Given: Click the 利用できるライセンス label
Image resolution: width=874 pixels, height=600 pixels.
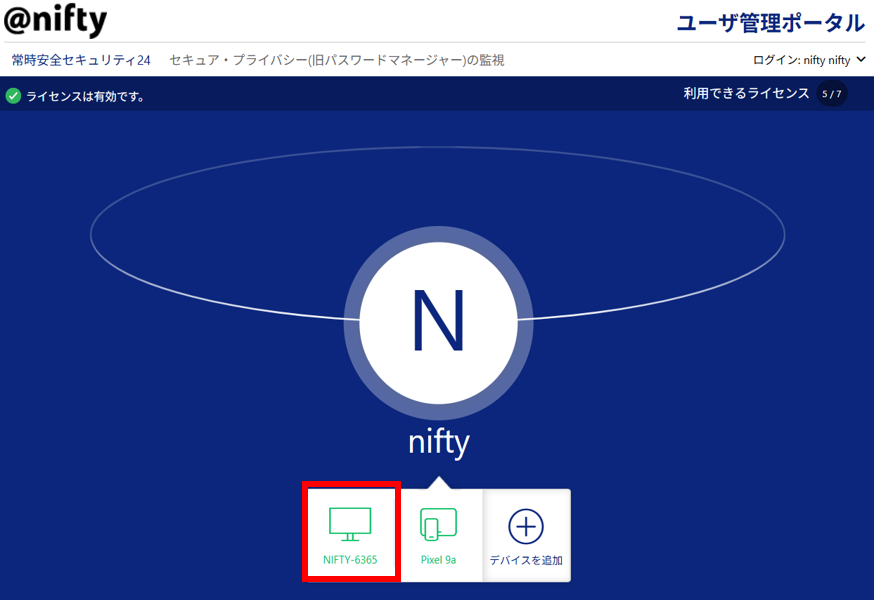Looking at the screenshot, I should [x=746, y=94].
